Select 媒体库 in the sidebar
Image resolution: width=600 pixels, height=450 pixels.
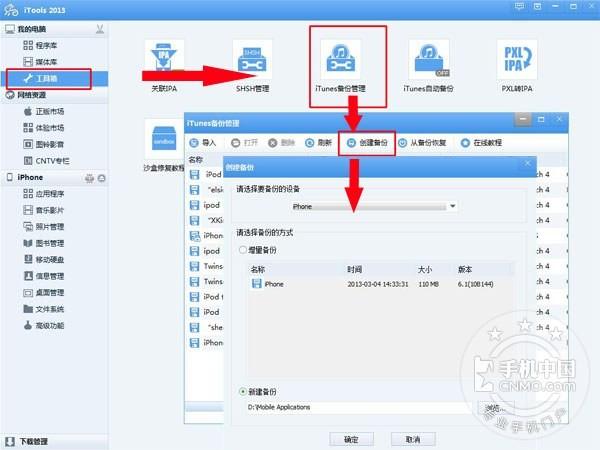[41, 62]
